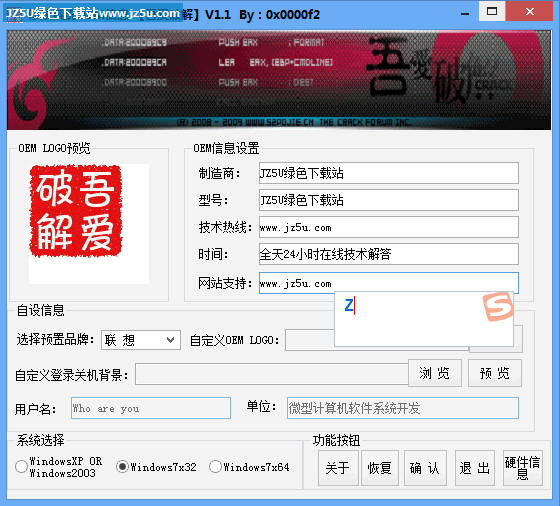Click the Sogou input method S logo
560x506 pixels.
click(498, 306)
